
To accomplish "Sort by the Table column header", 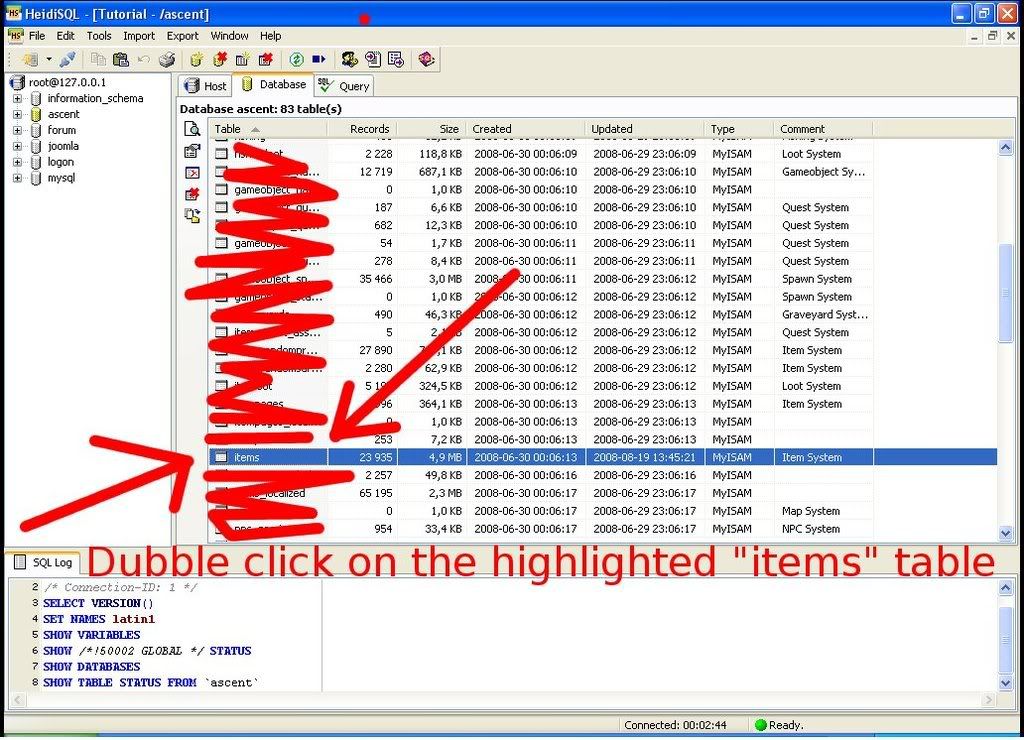I will click(268, 129).
